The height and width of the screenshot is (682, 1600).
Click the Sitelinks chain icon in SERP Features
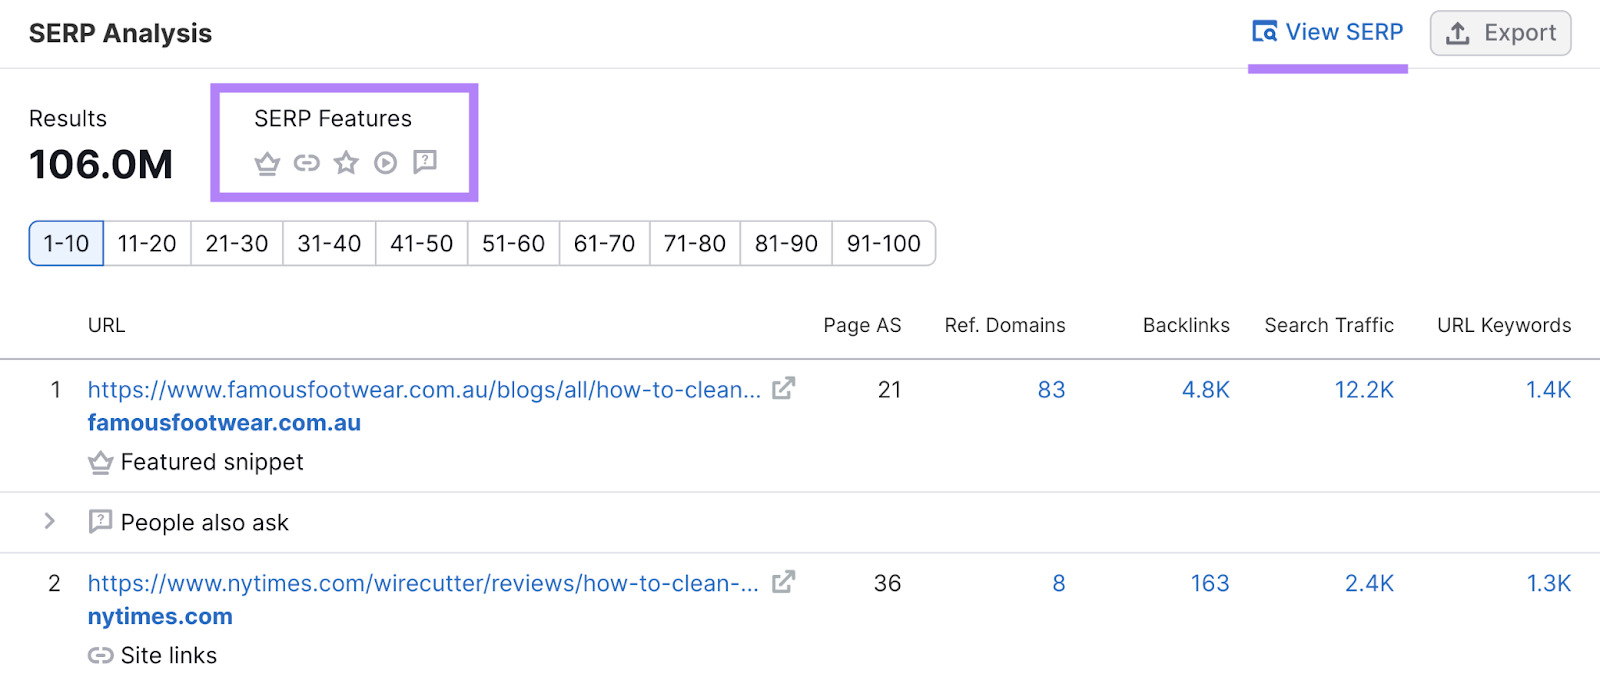point(306,162)
